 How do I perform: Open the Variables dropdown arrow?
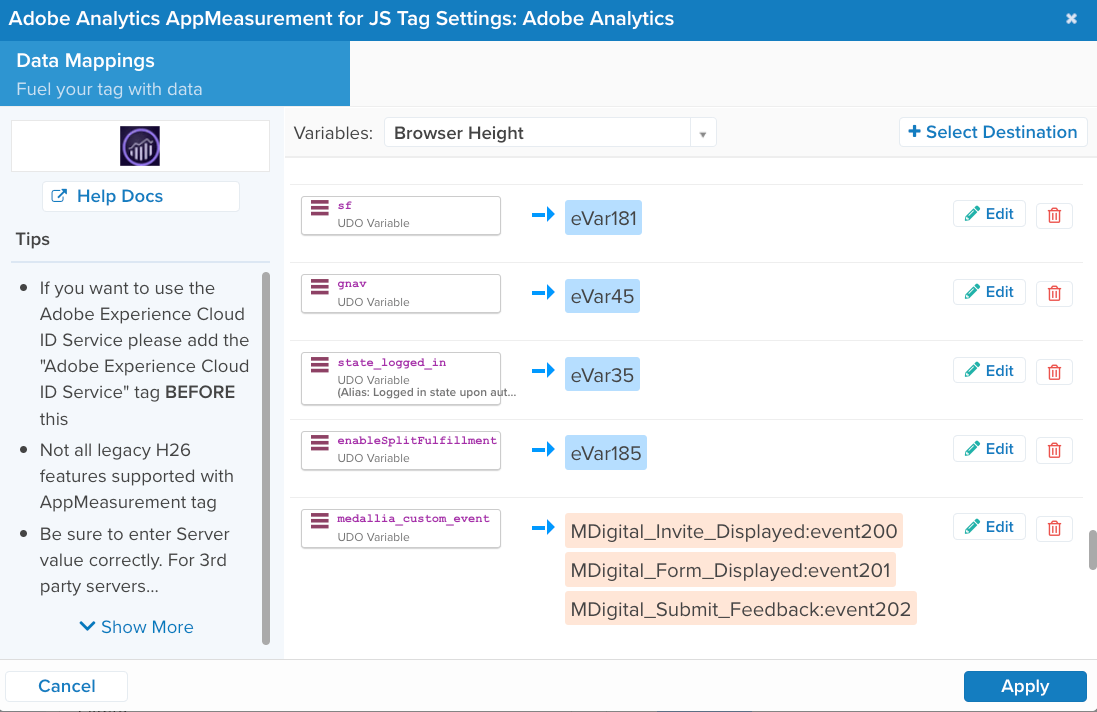pos(702,133)
